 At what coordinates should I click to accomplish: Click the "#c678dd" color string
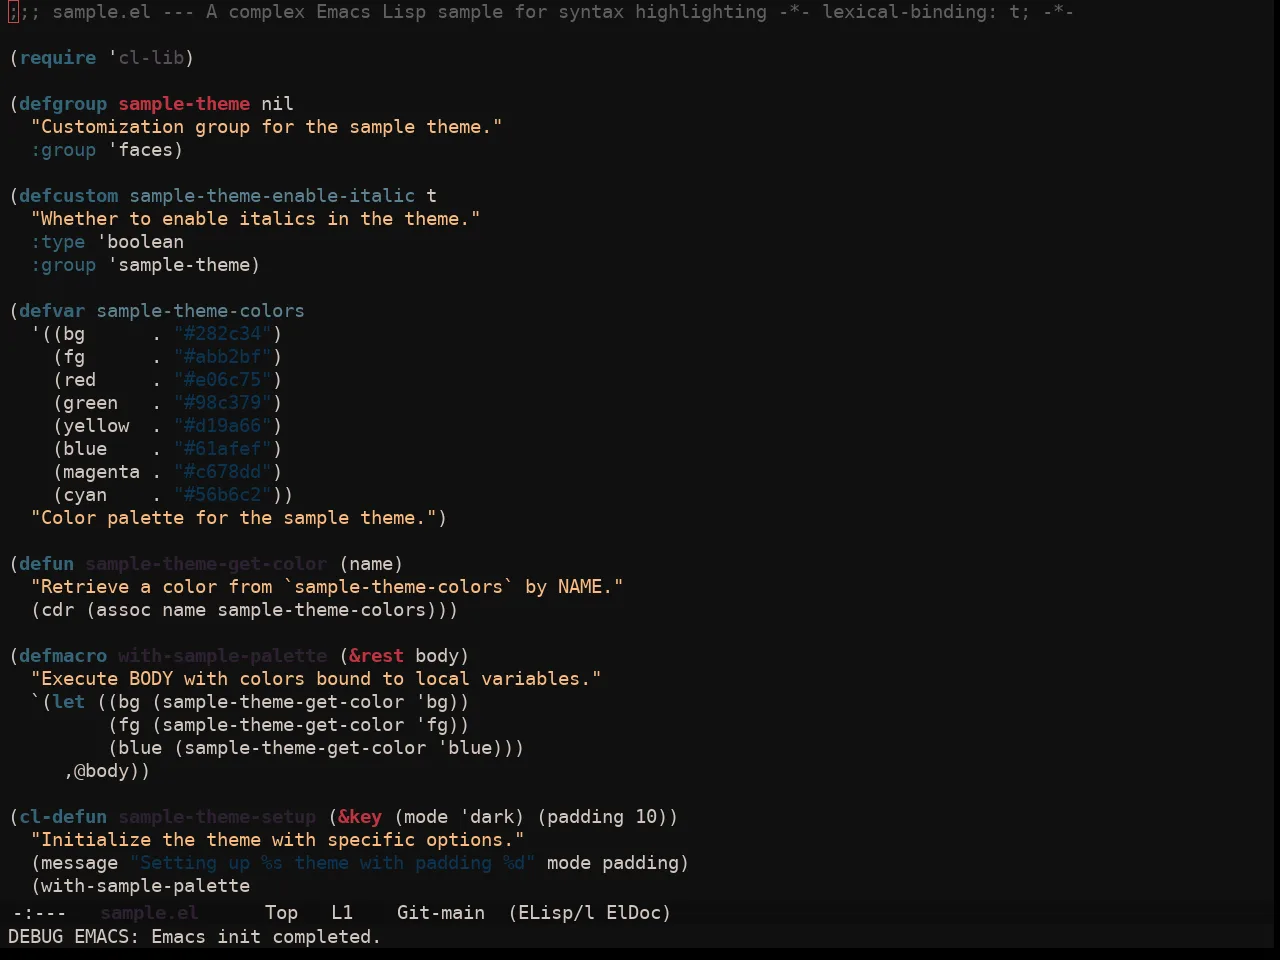point(223,472)
